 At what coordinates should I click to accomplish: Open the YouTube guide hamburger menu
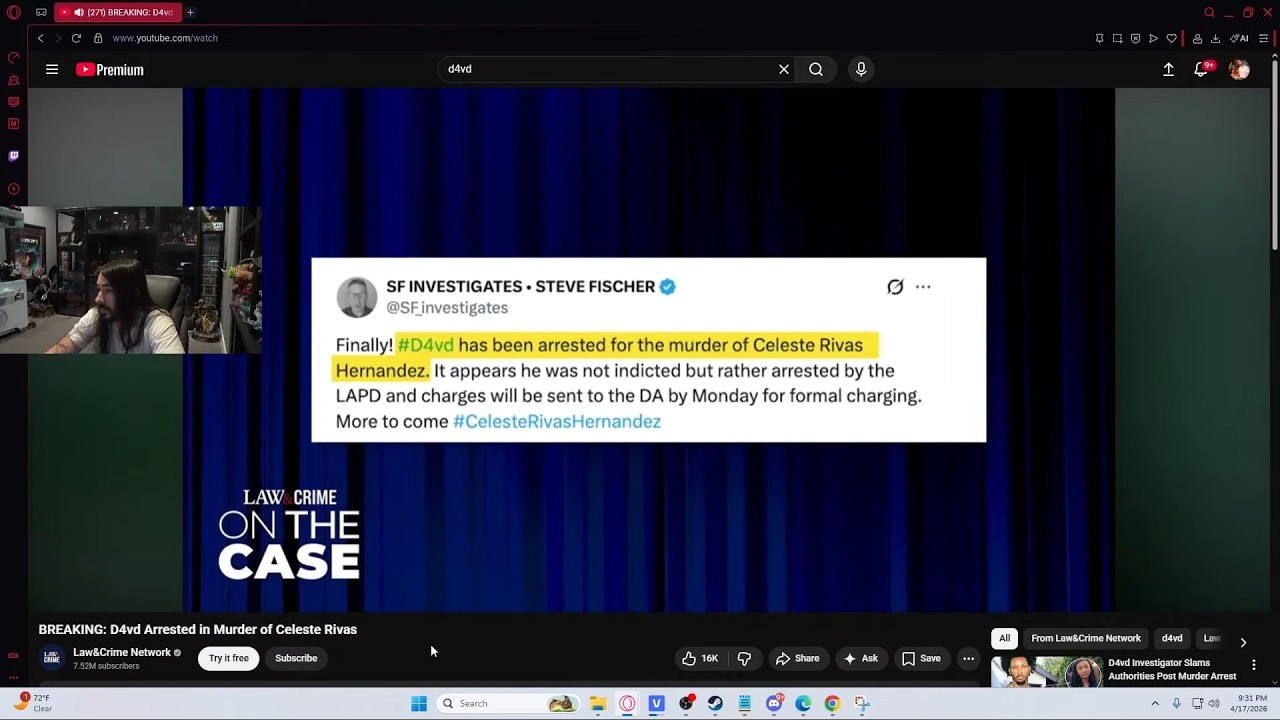[x=52, y=70]
